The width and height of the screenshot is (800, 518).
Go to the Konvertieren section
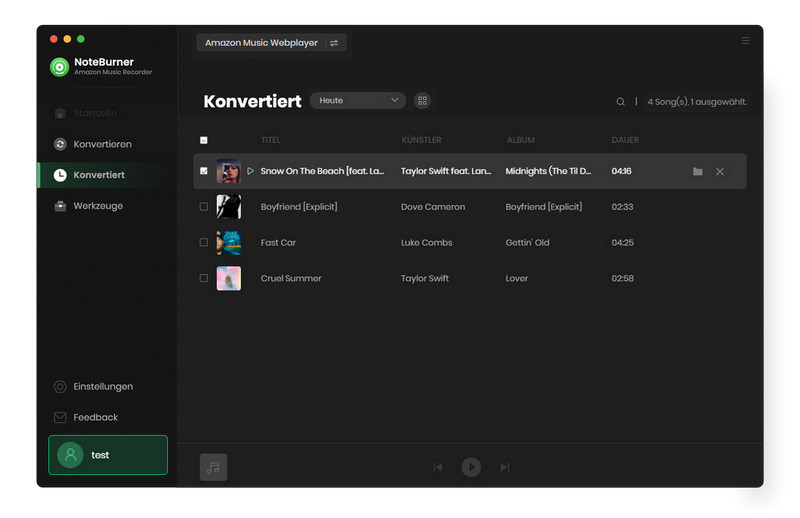92,144
